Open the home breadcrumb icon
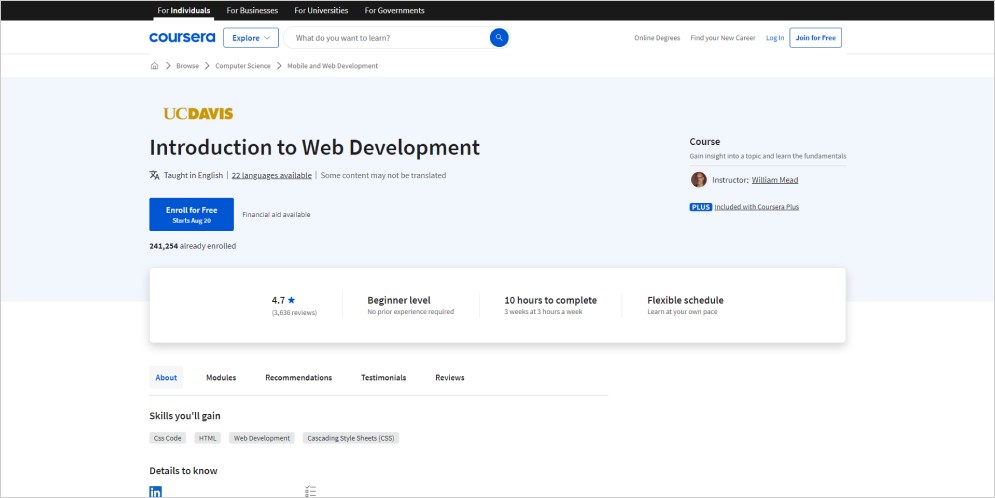Screen dimensions: 995x498 154,66
